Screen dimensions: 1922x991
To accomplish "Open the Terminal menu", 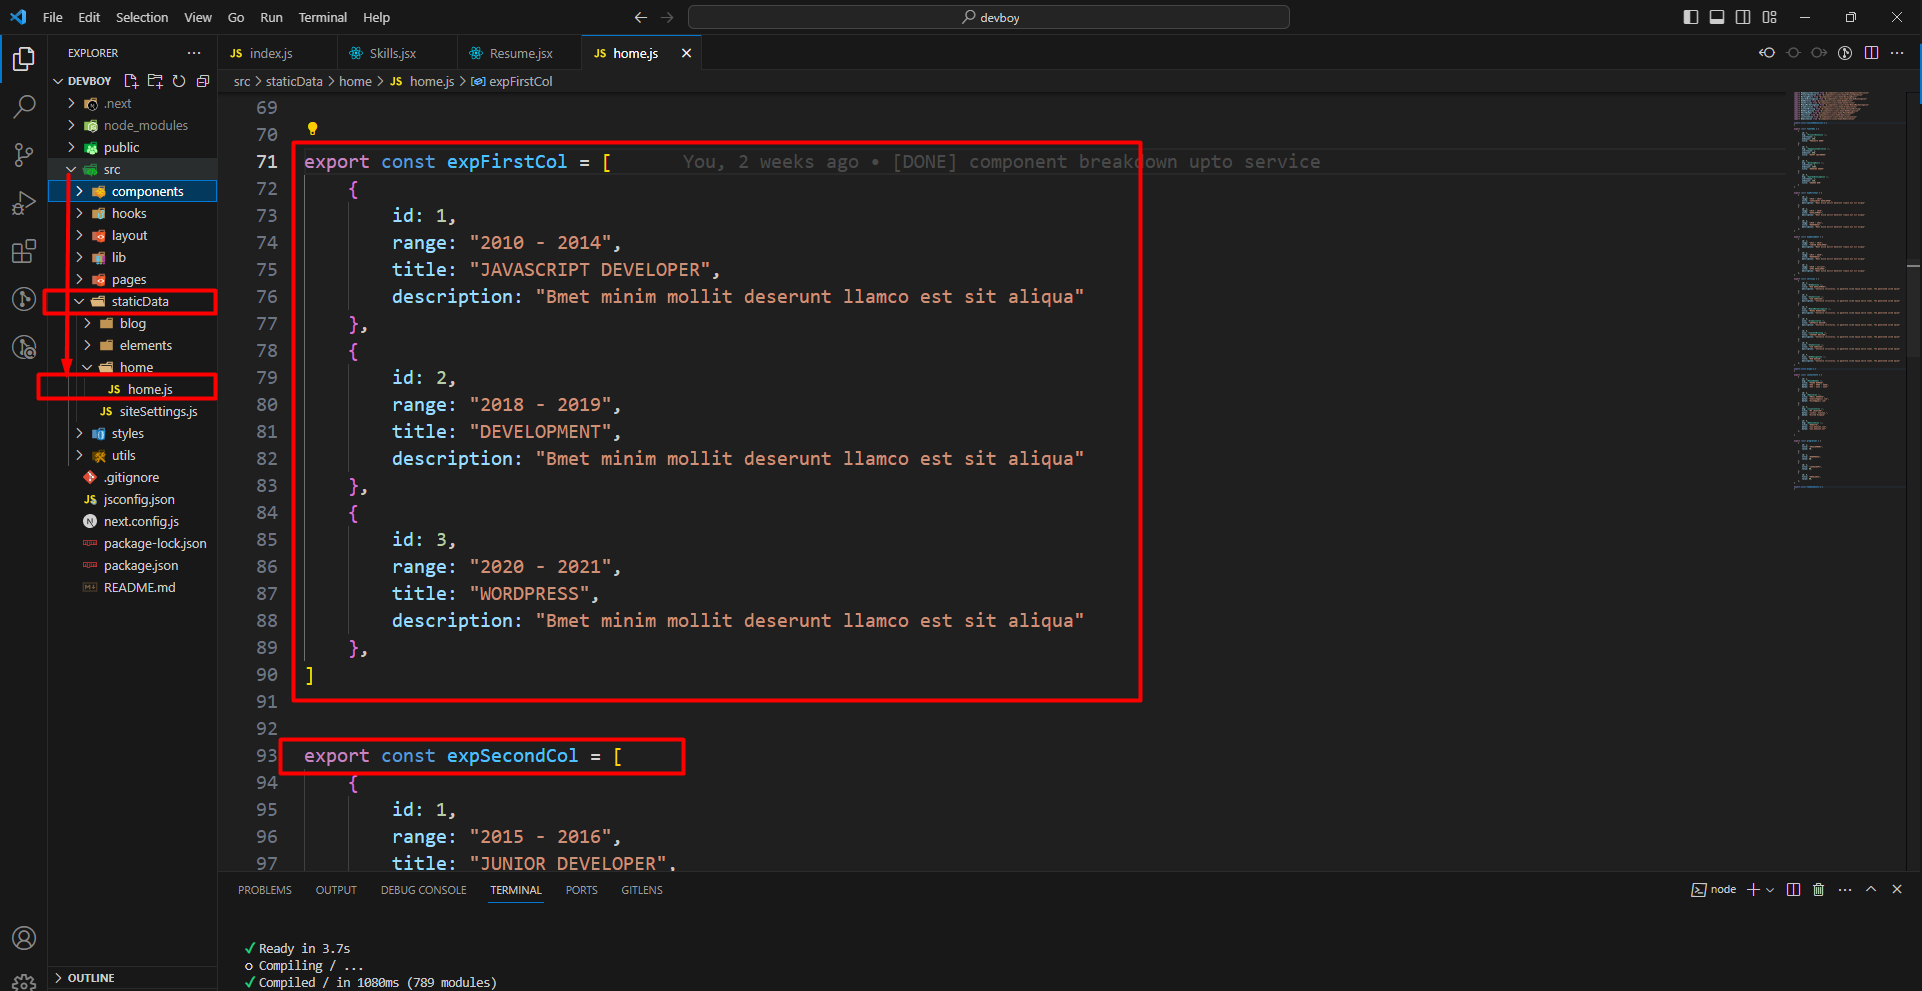I will point(322,17).
